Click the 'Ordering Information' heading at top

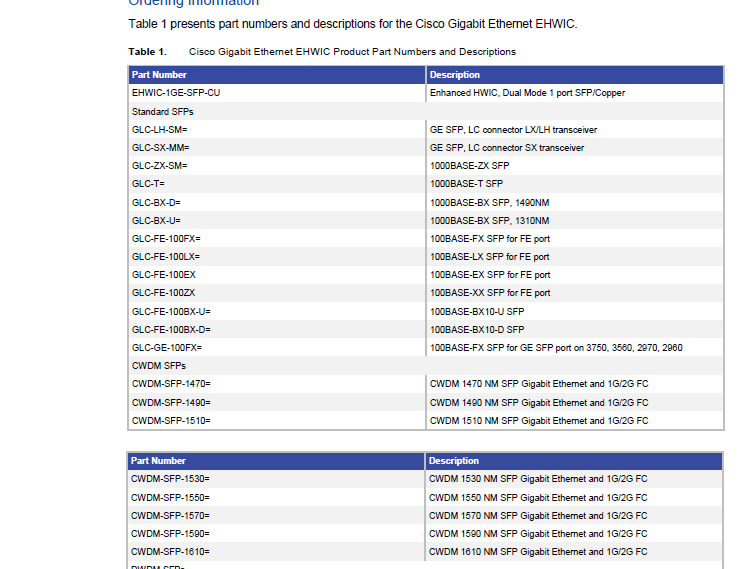(x=193, y=4)
